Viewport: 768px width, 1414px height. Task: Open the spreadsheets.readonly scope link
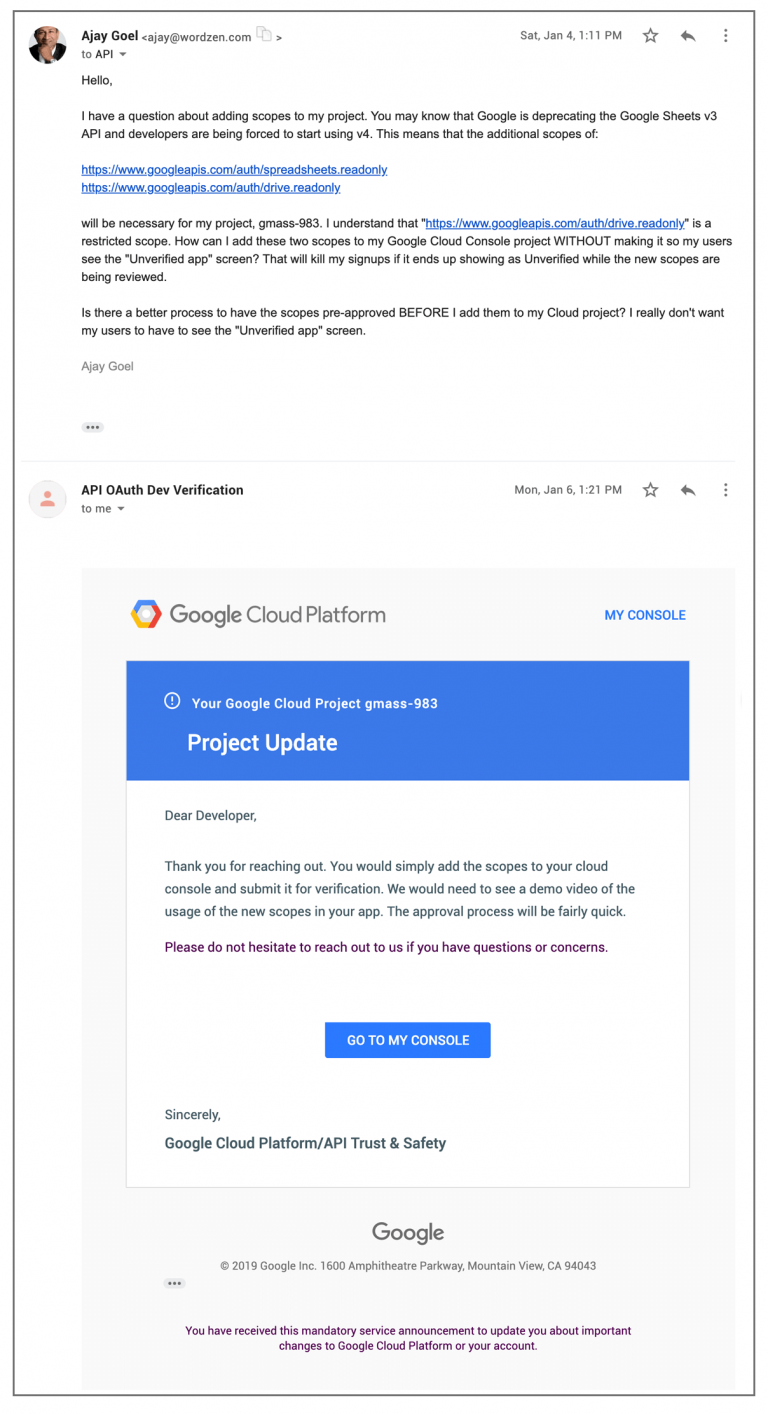pos(233,169)
